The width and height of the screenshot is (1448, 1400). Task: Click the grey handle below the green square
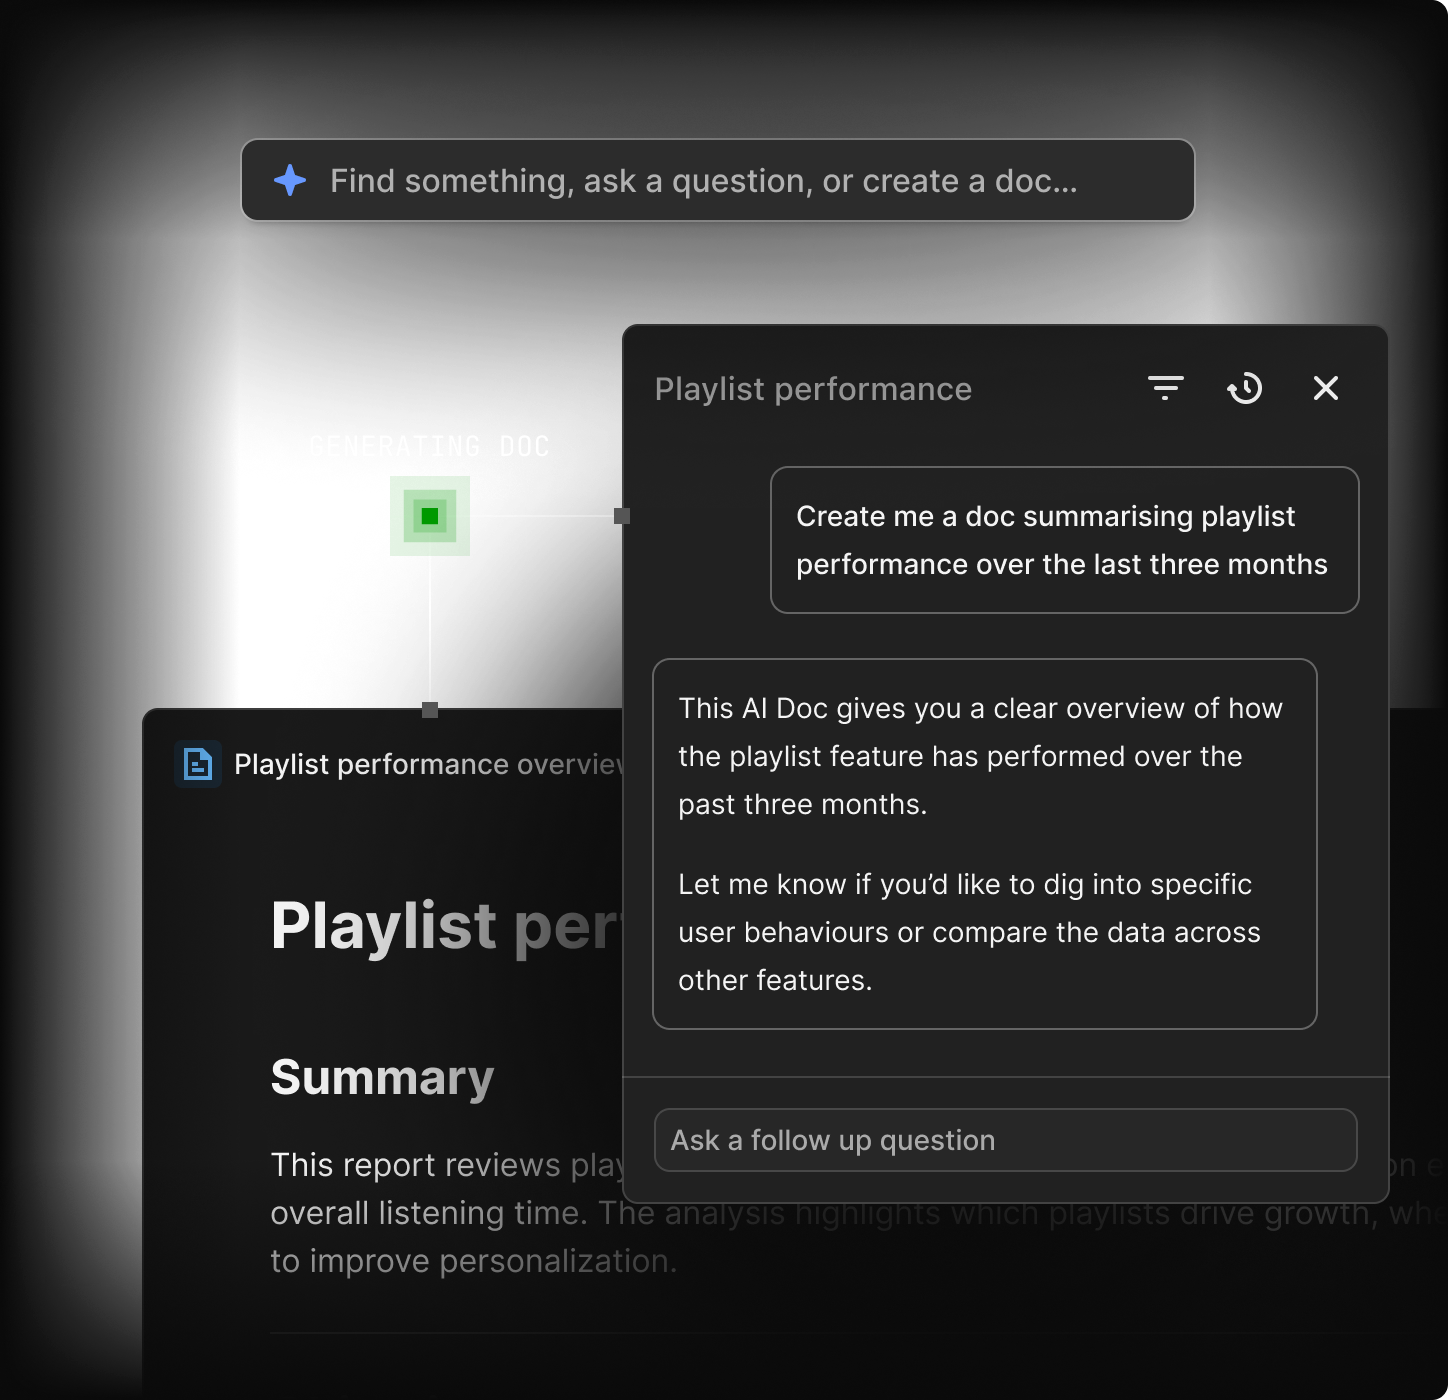[x=430, y=710]
